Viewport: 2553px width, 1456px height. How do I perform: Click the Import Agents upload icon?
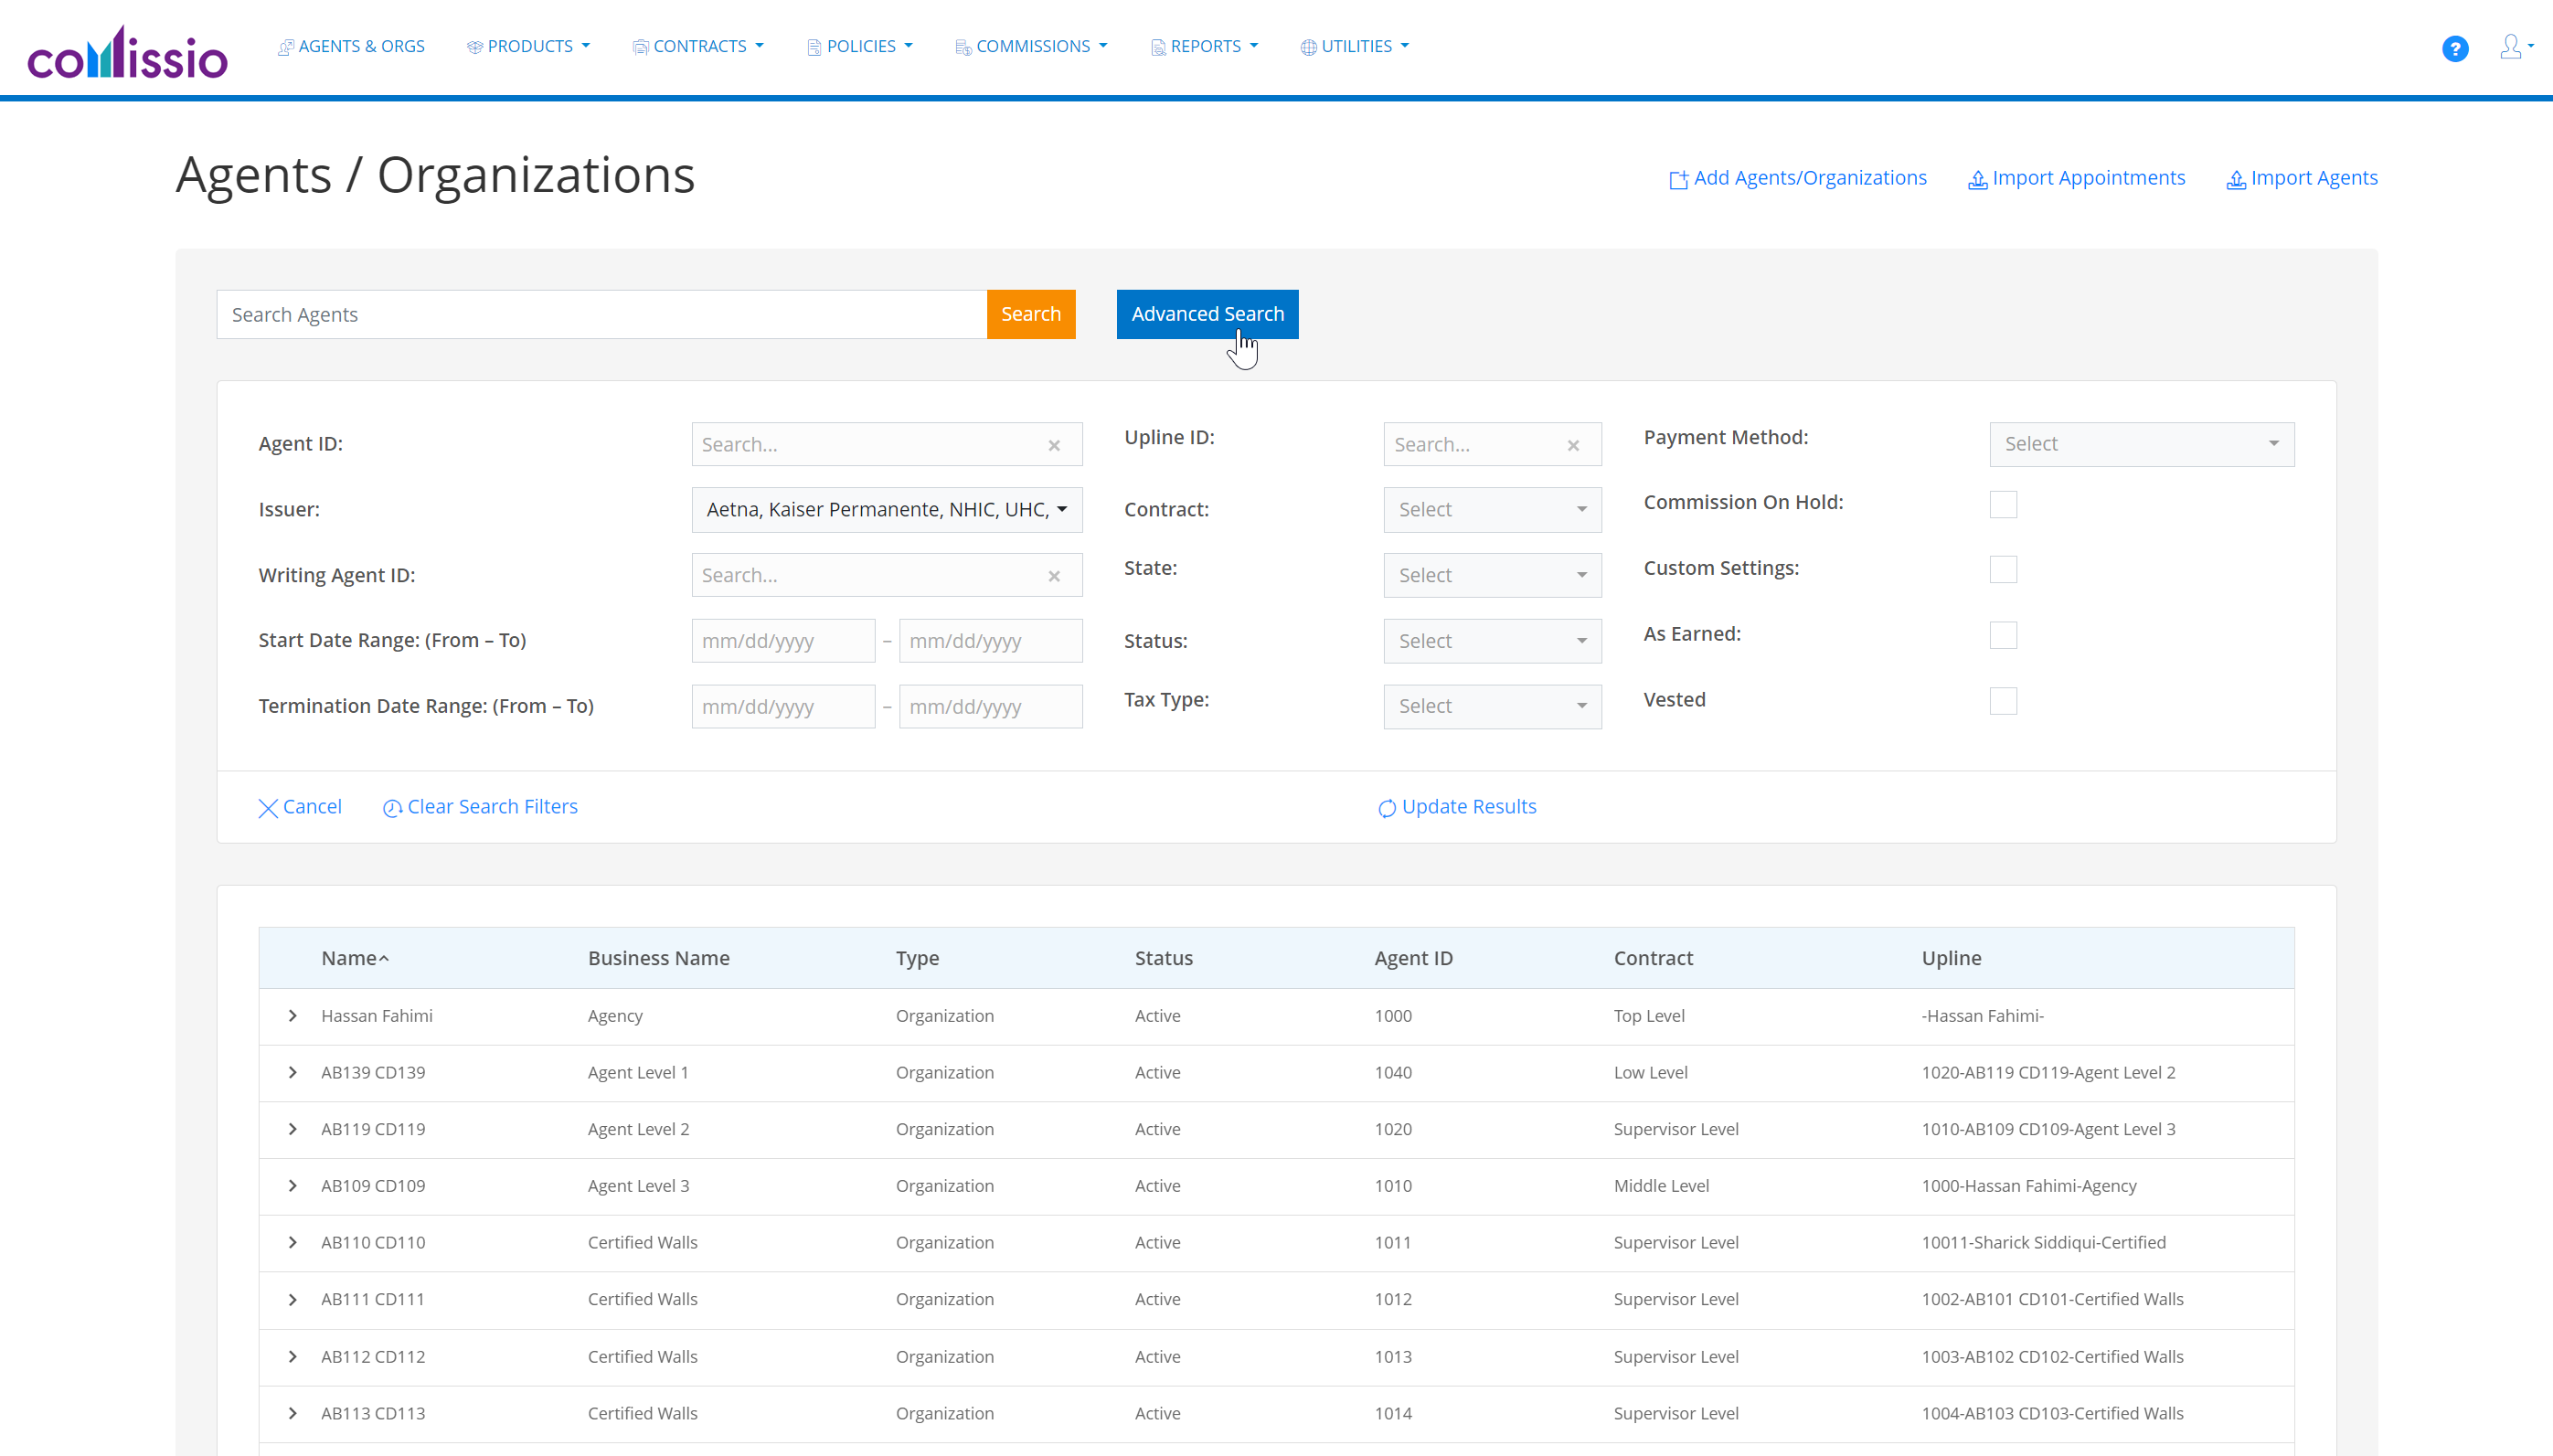(2236, 180)
